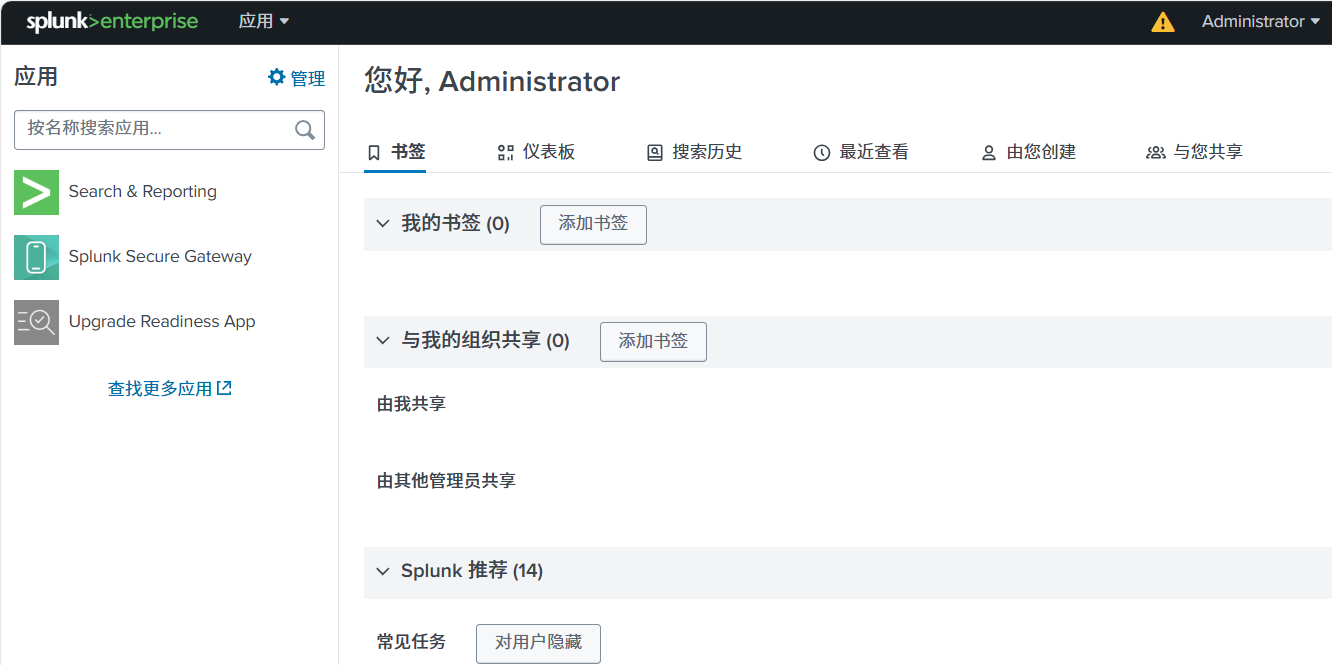
Task: Switch to the 仪表板 tab
Action: [537, 152]
